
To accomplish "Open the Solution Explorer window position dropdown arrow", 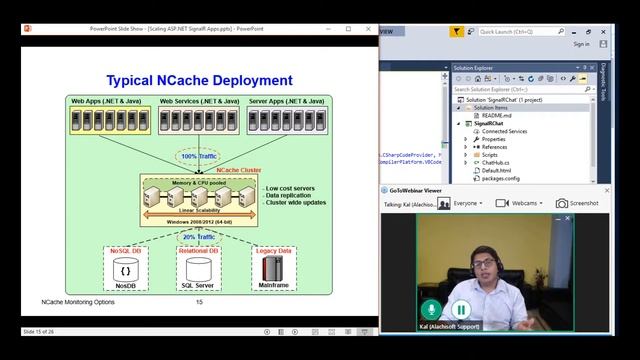I will click(x=578, y=68).
